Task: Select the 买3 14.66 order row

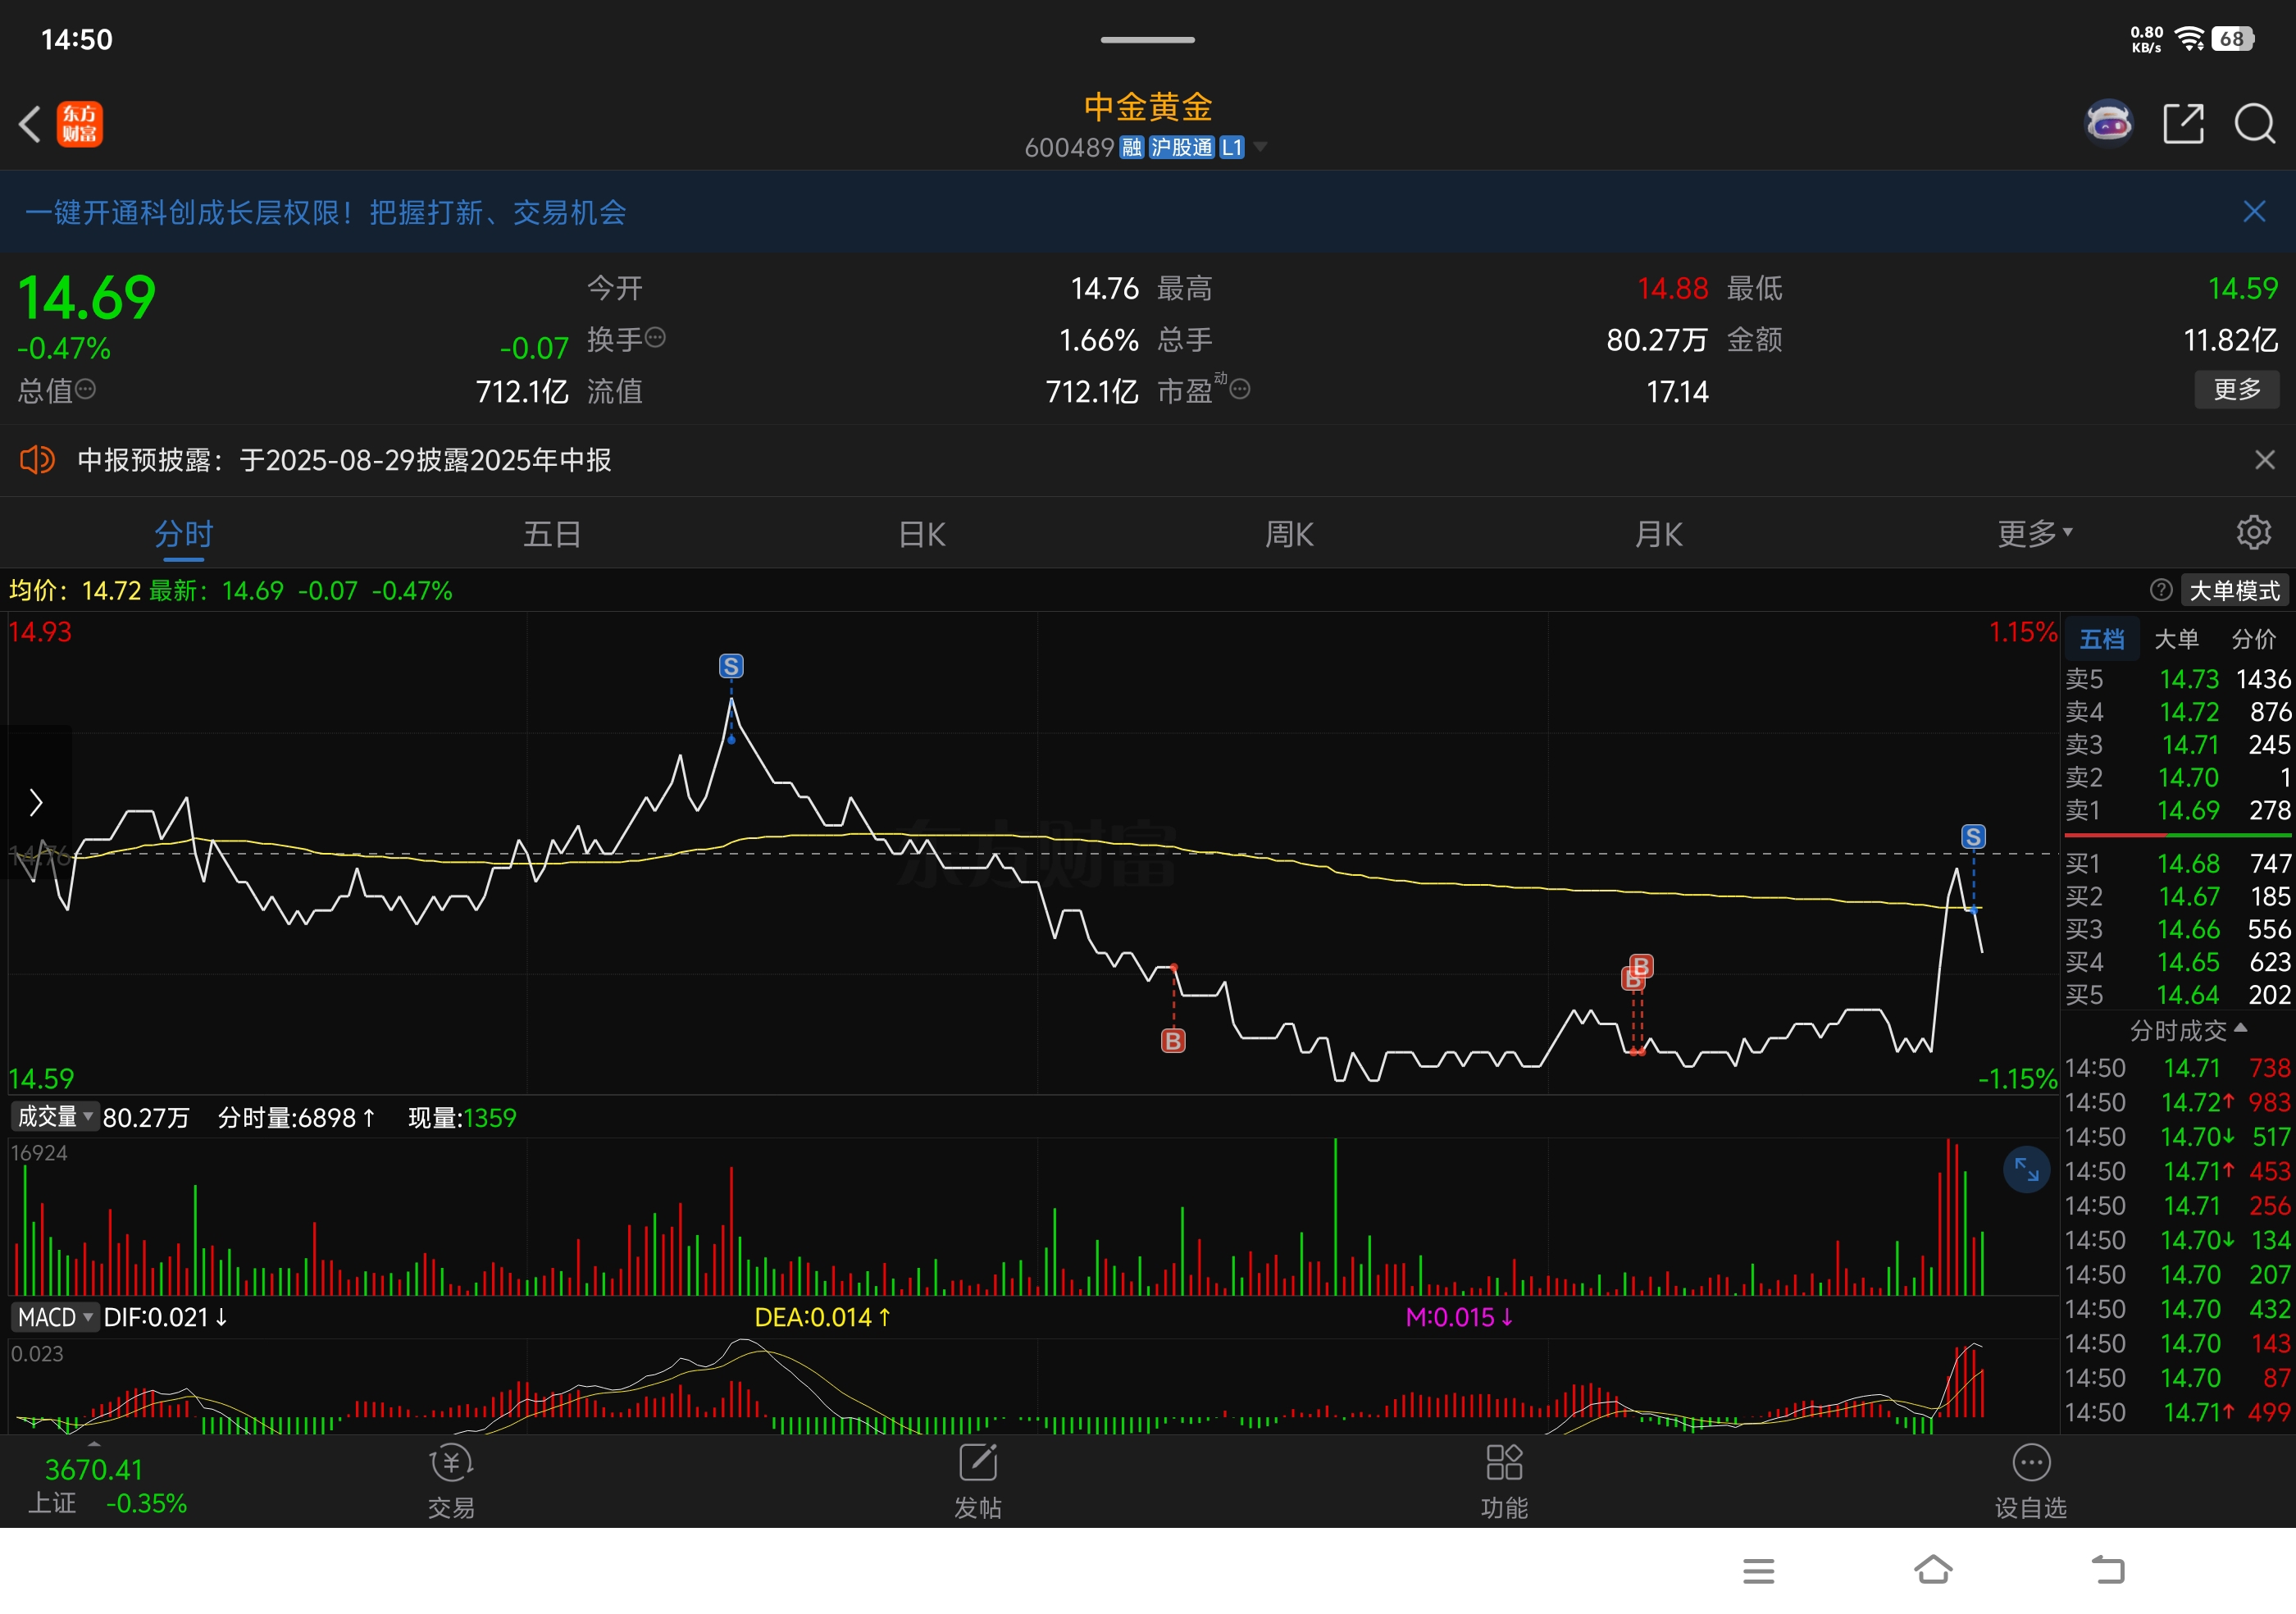Action: click(2178, 929)
